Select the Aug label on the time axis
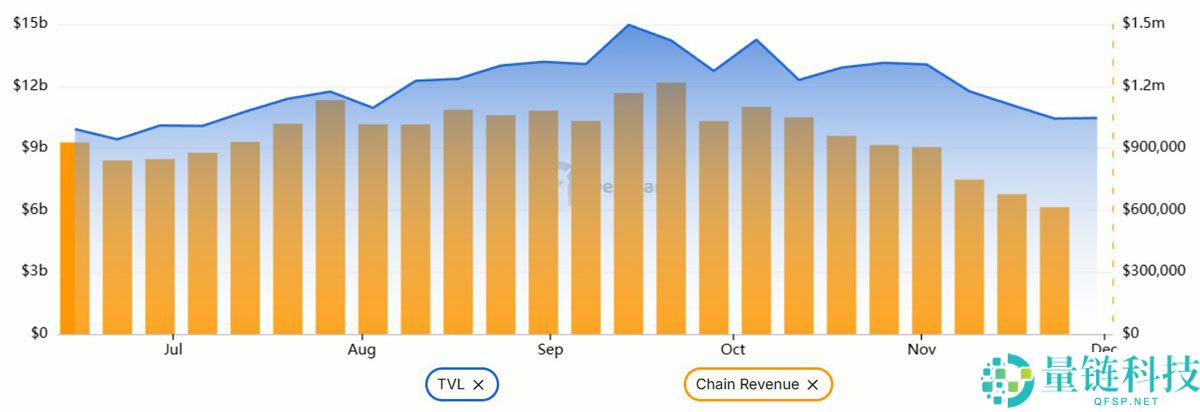1200x412 pixels. click(x=362, y=350)
